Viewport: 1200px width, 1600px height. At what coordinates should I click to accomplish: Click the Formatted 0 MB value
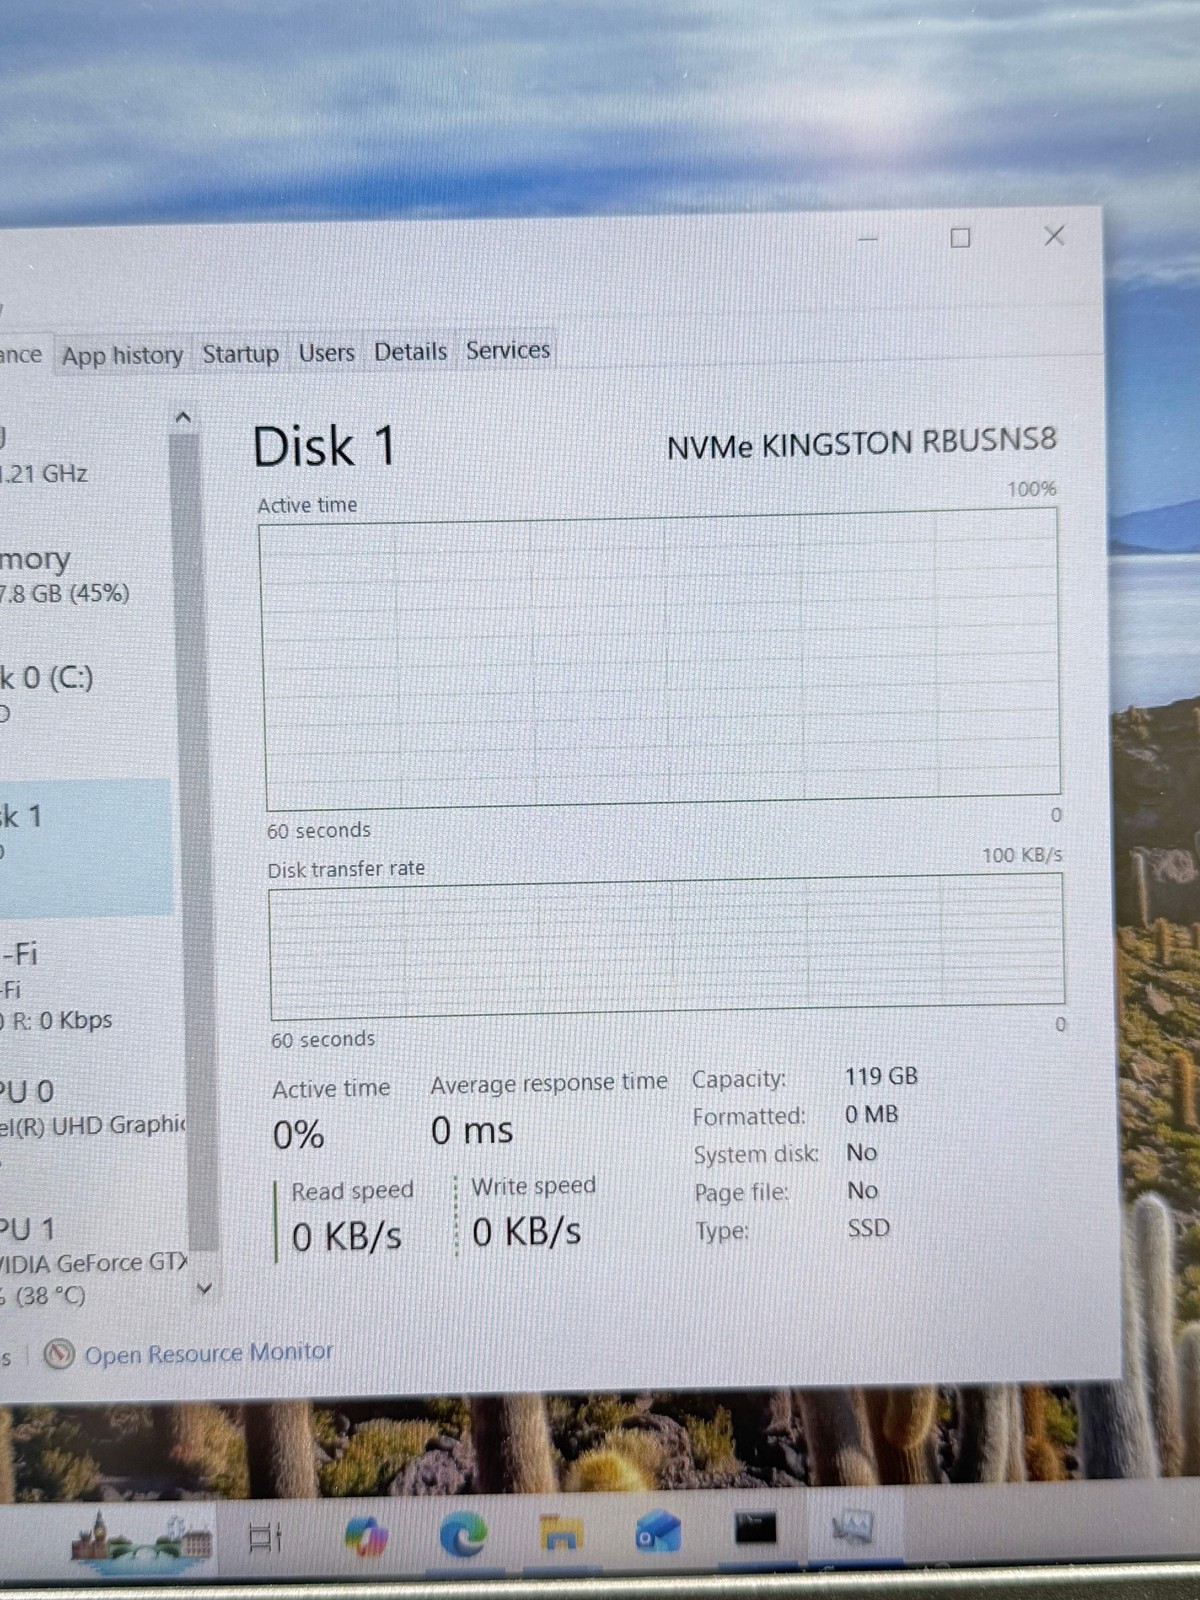click(x=871, y=1114)
